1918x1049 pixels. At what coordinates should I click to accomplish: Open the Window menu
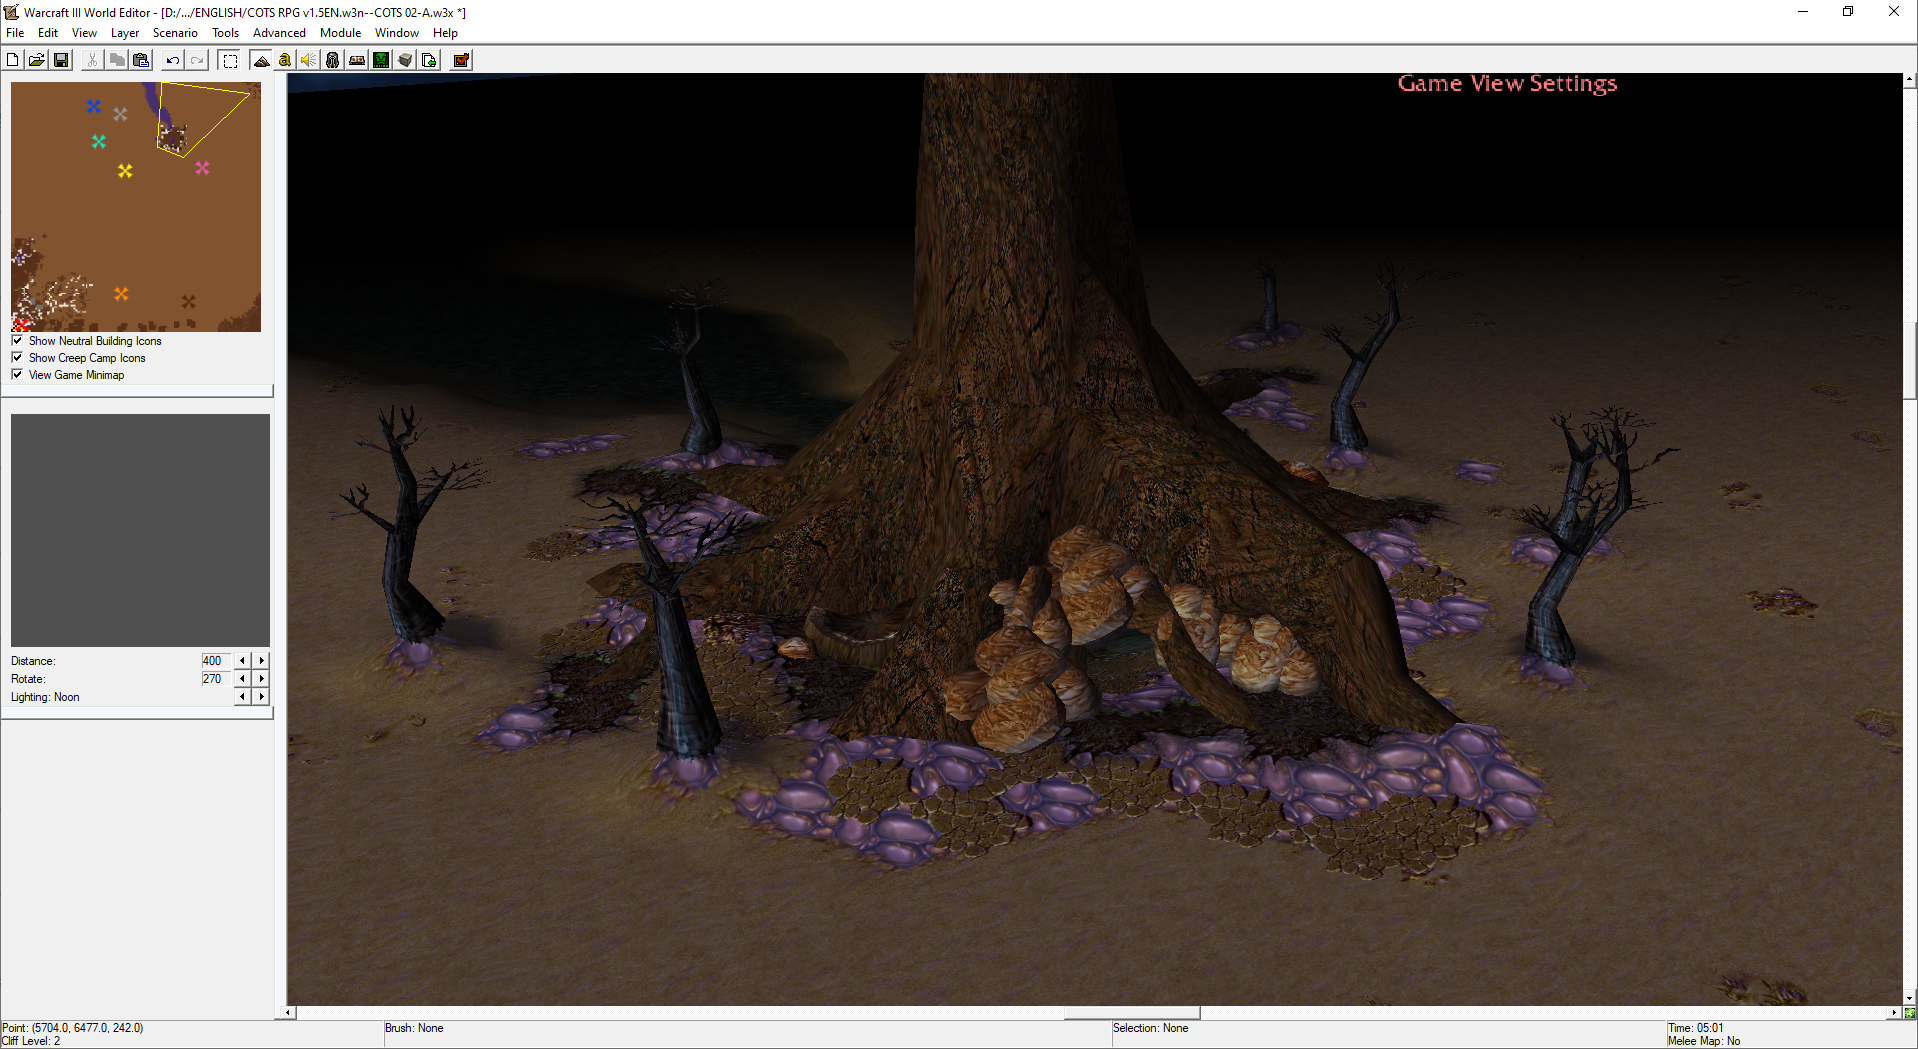pos(396,33)
